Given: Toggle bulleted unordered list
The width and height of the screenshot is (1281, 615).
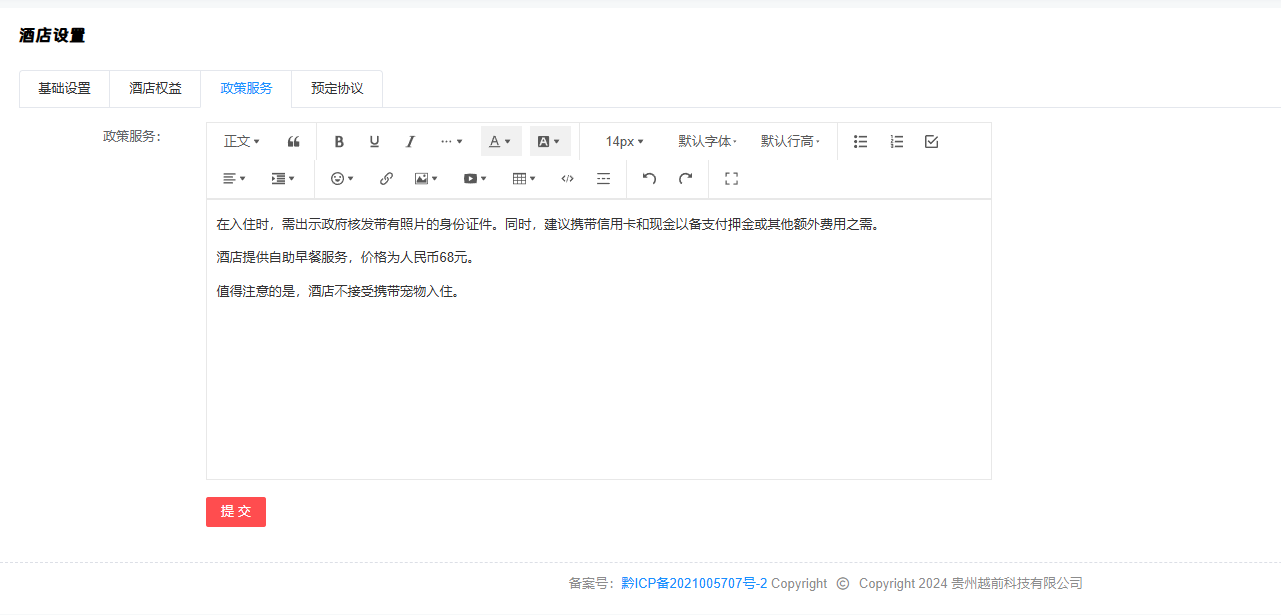Looking at the screenshot, I should pyautogui.click(x=860, y=142).
